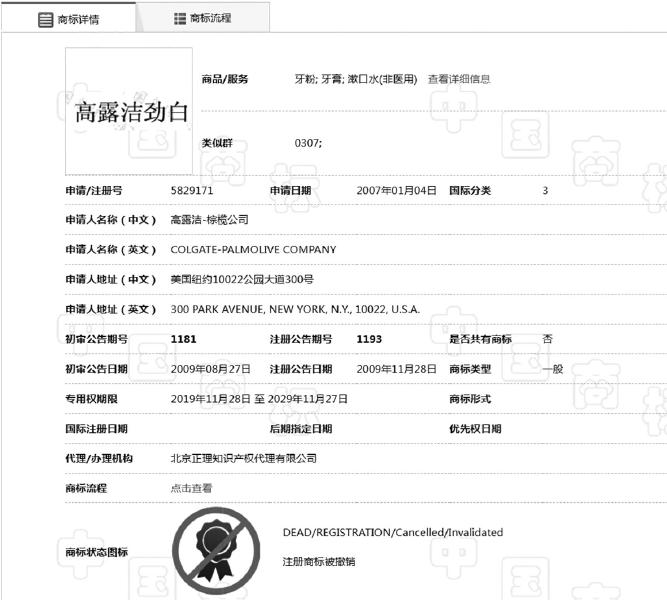
Task: Click the 专用权期限 label
Action: tap(91, 399)
